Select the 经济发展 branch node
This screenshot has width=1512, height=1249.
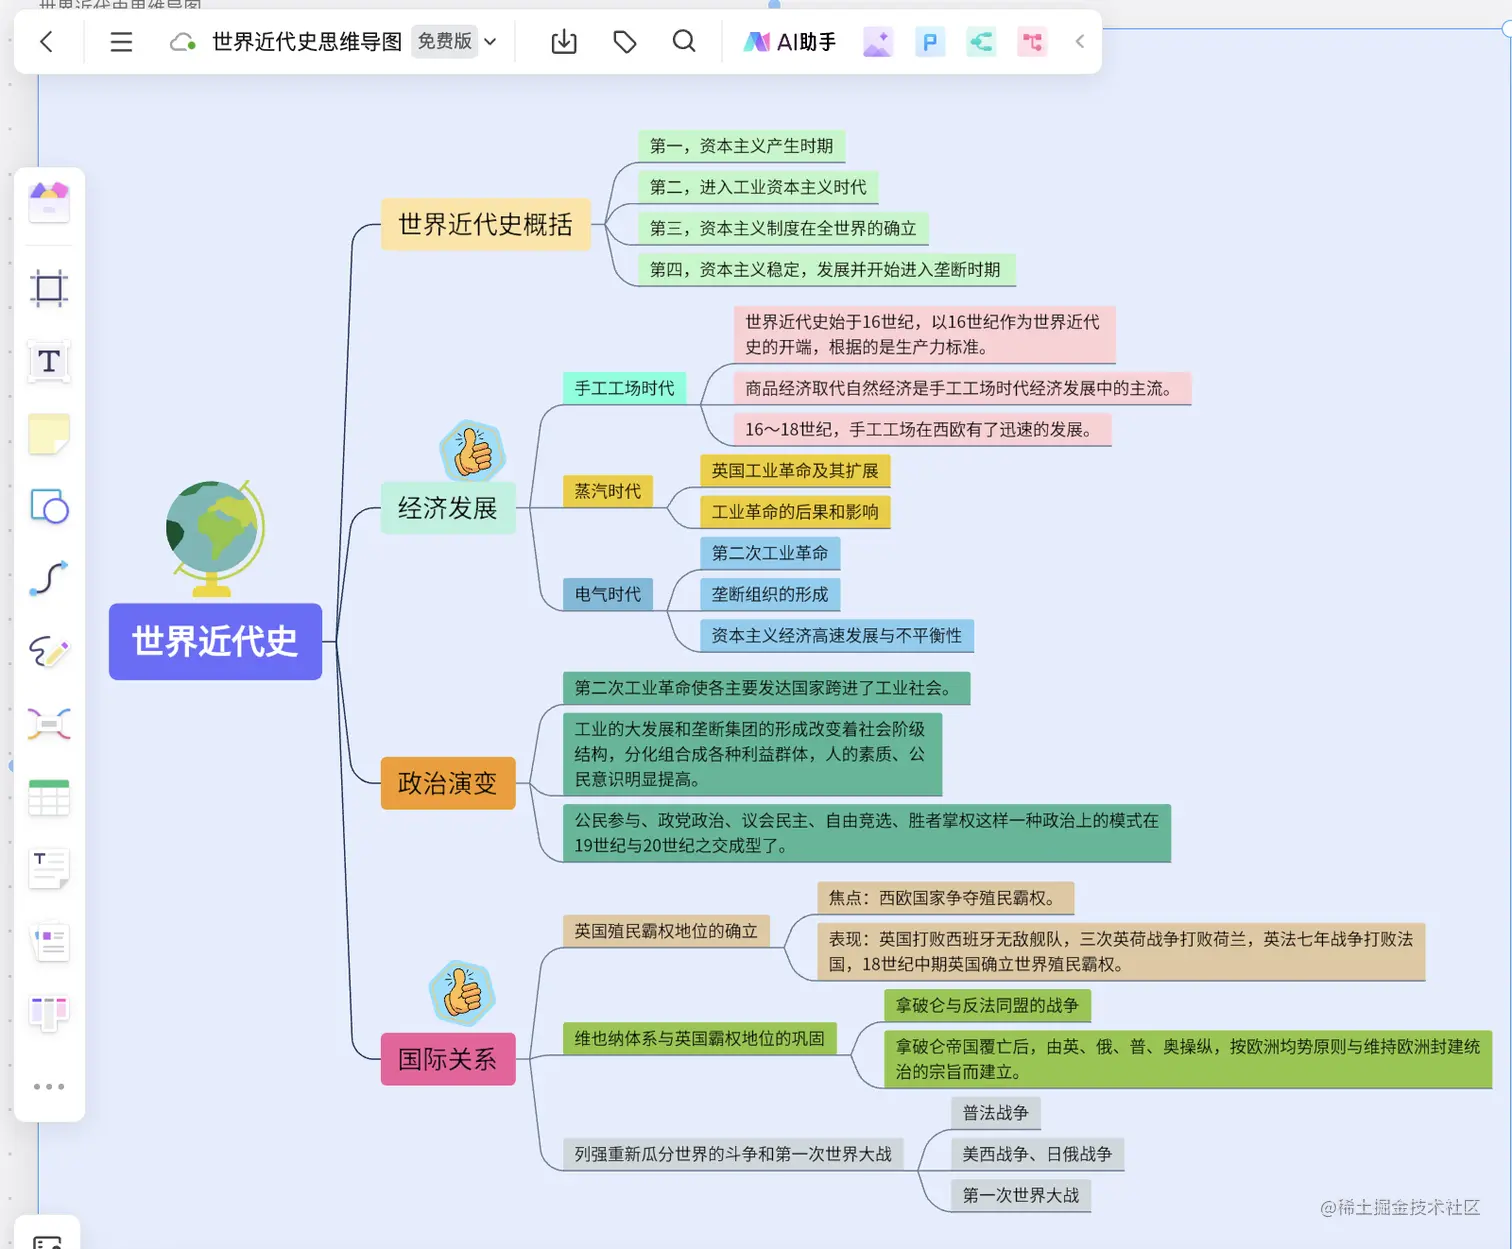pyautogui.click(x=448, y=508)
